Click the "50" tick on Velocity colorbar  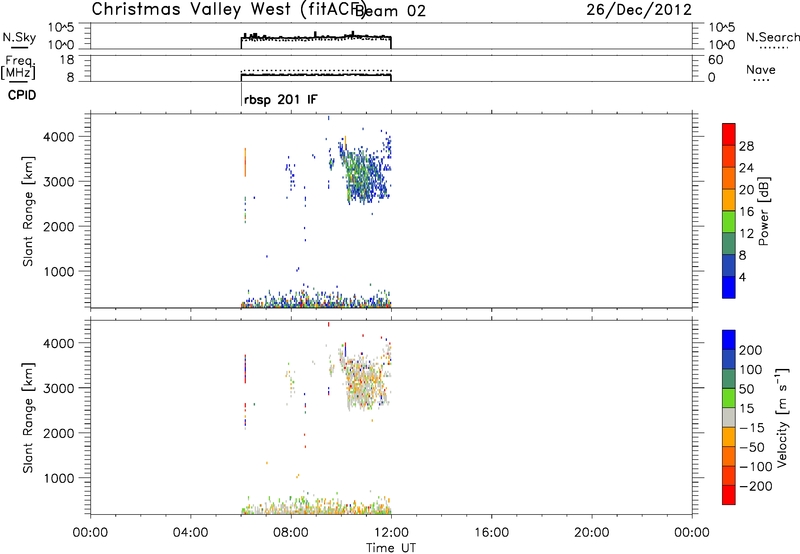pos(746,389)
